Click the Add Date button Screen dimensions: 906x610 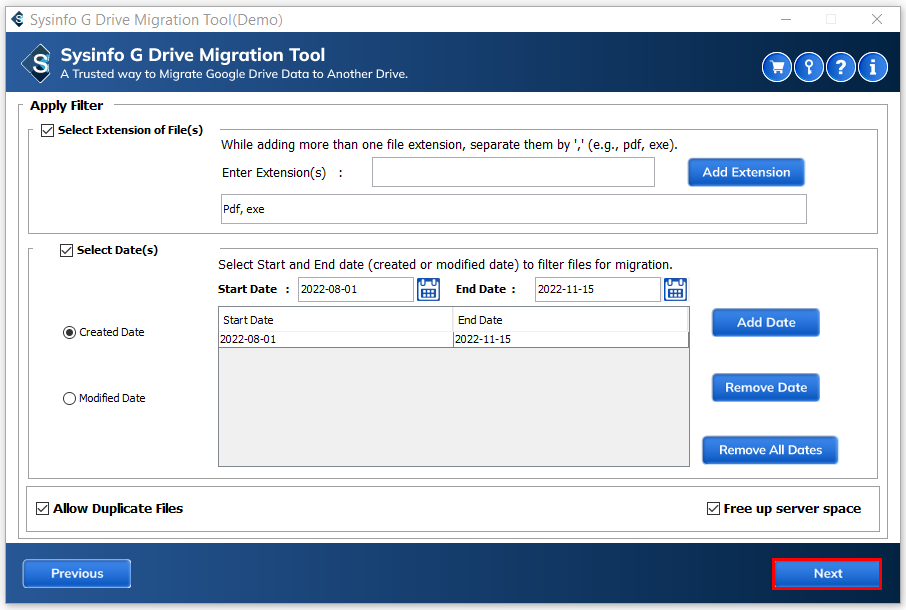click(765, 323)
